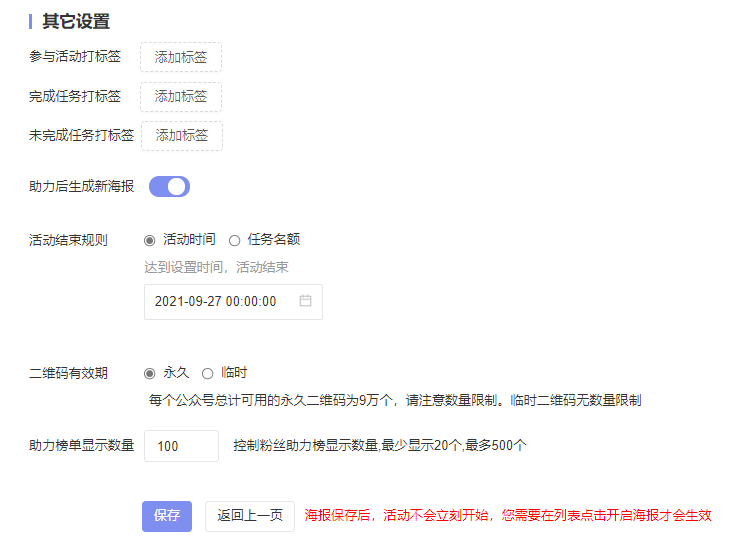Go back with 返回上一页 button
Image resolution: width=745 pixels, height=542 pixels.
pyautogui.click(x=250, y=516)
